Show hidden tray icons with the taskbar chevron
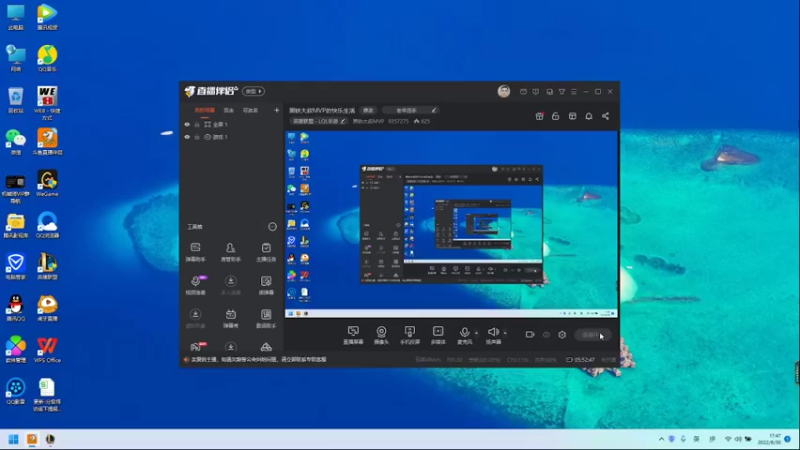800x450 pixels. pos(661,439)
